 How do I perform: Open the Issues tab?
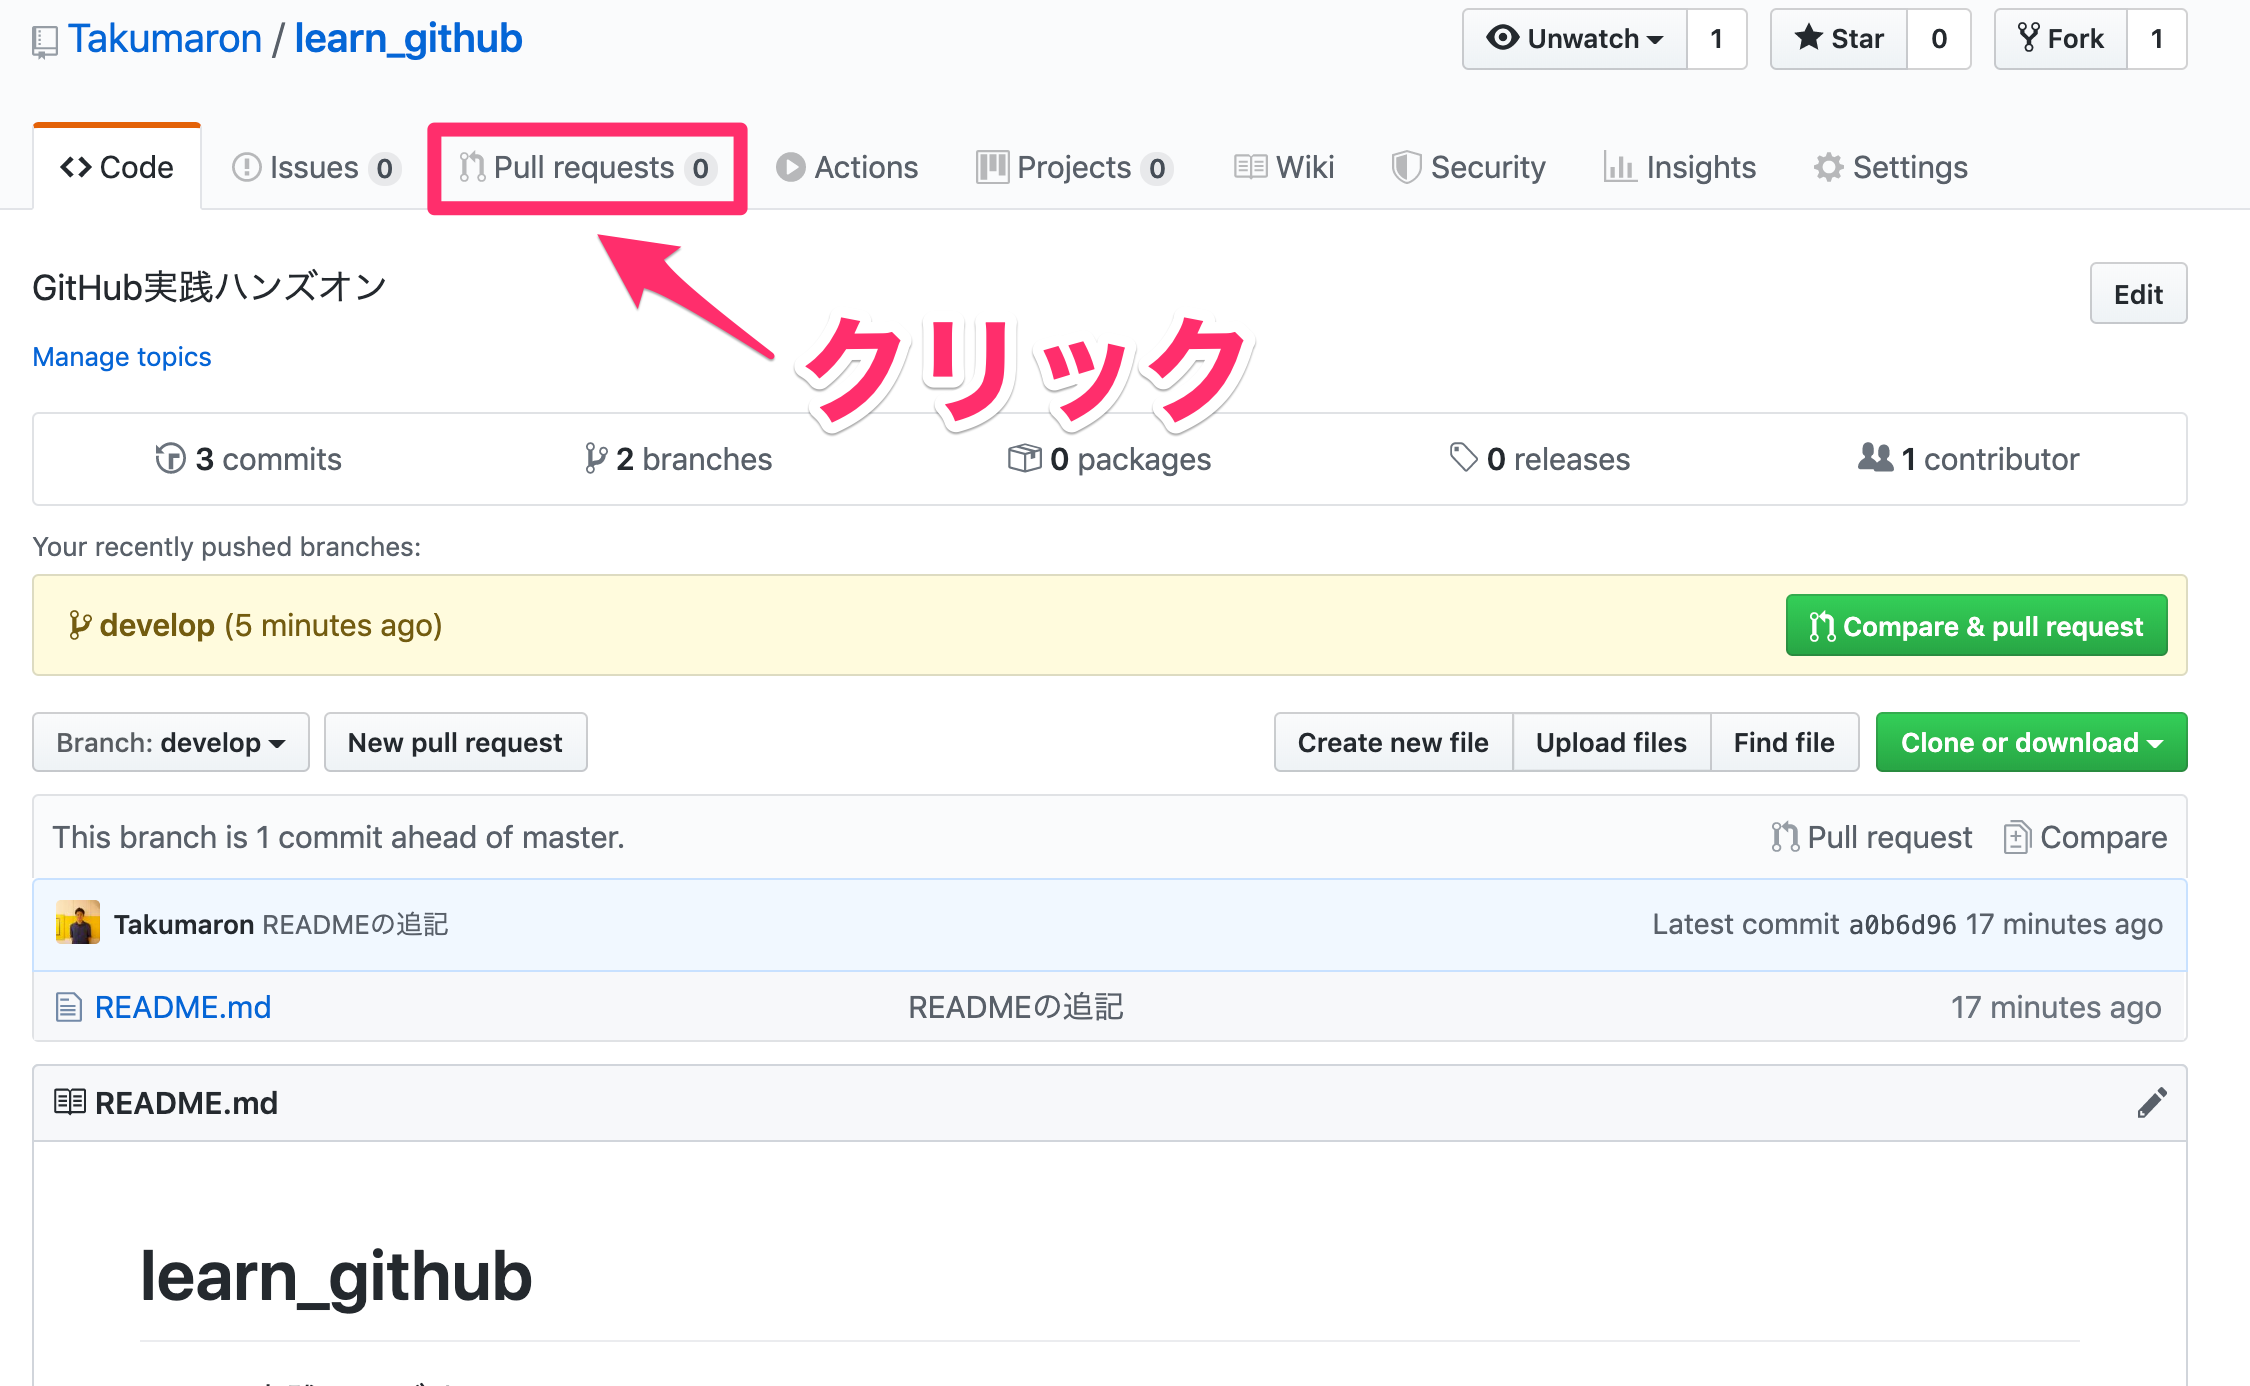coord(315,167)
